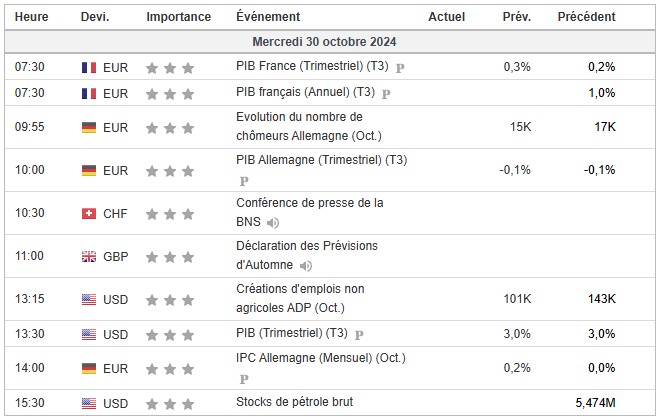
Task: Click the UK flag icon next to GBP
Action: point(87,256)
